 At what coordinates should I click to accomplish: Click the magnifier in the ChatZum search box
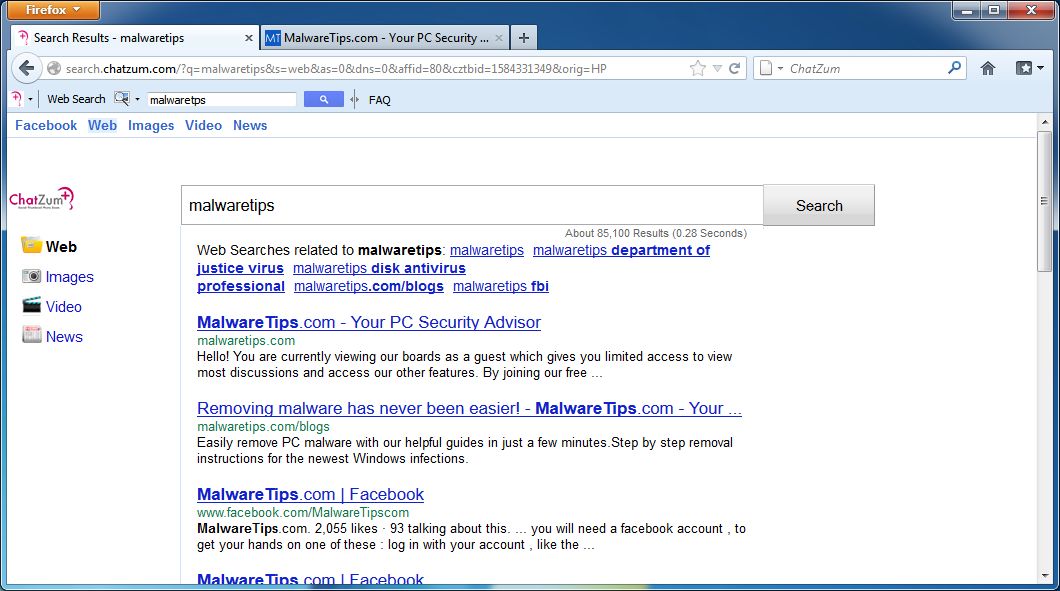[x=955, y=68]
